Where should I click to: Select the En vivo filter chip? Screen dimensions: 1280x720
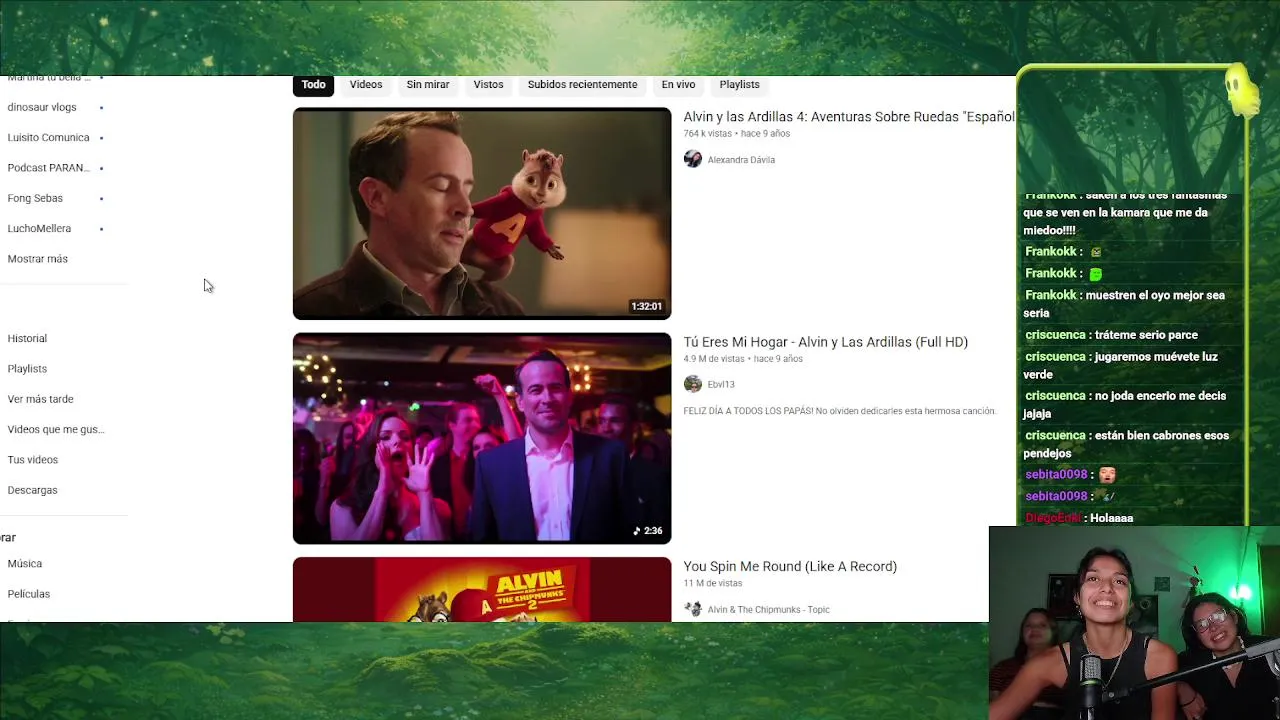(678, 85)
